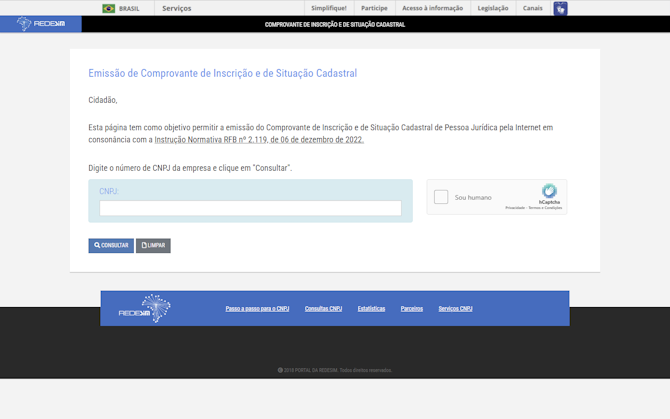Open the Estatísticas footer link
The width and height of the screenshot is (670, 419).
tap(371, 308)
